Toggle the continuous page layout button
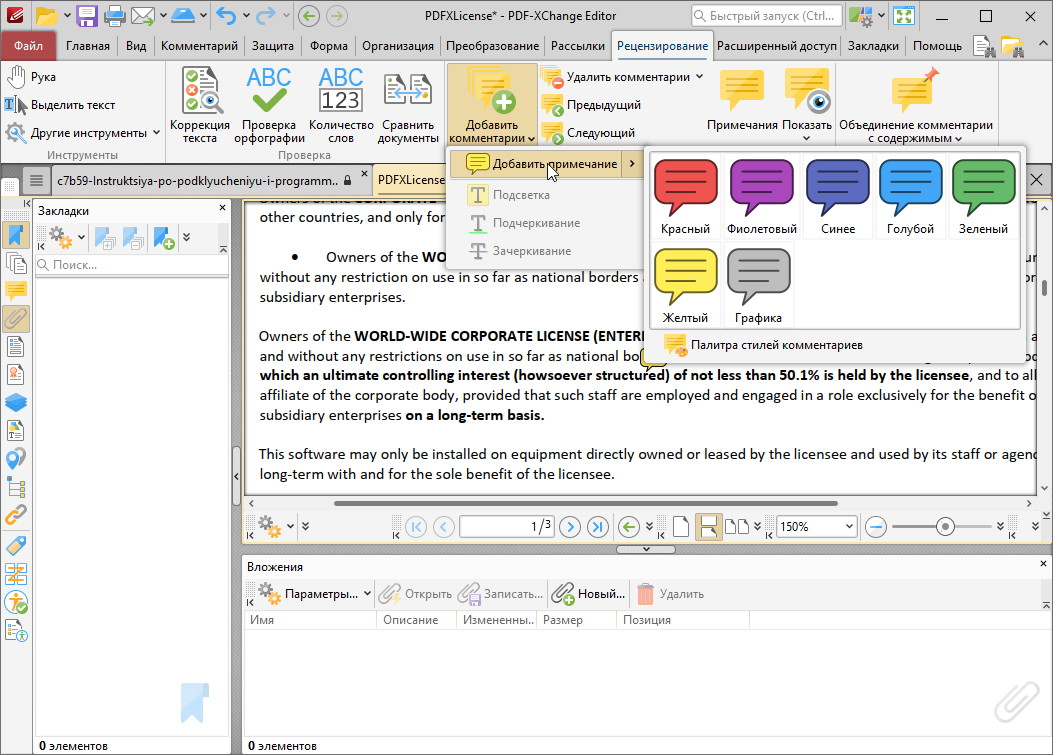 (708, 526)
